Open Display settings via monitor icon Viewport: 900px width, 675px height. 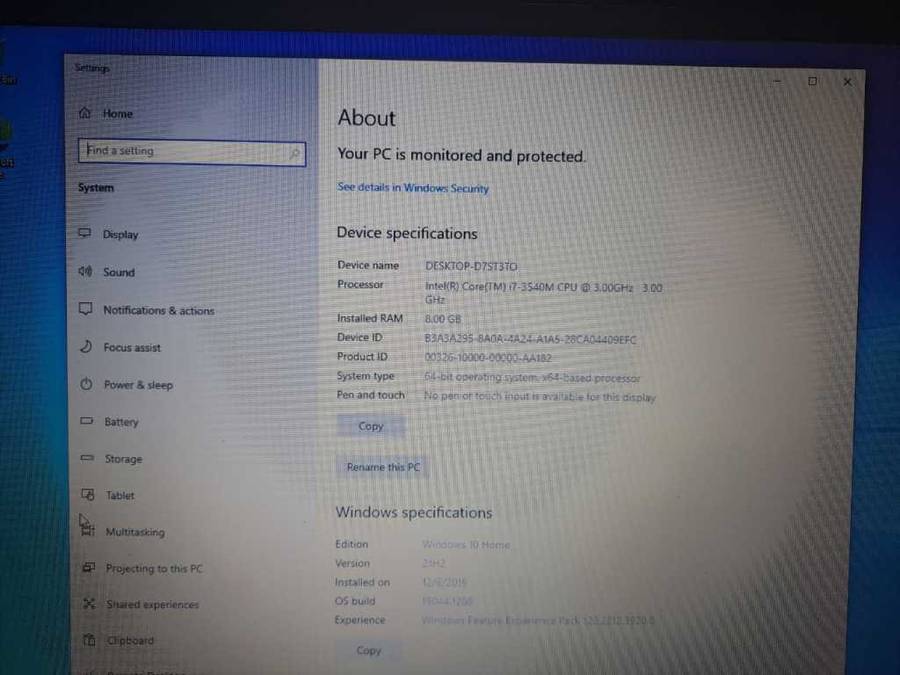[x=85, y=234]
